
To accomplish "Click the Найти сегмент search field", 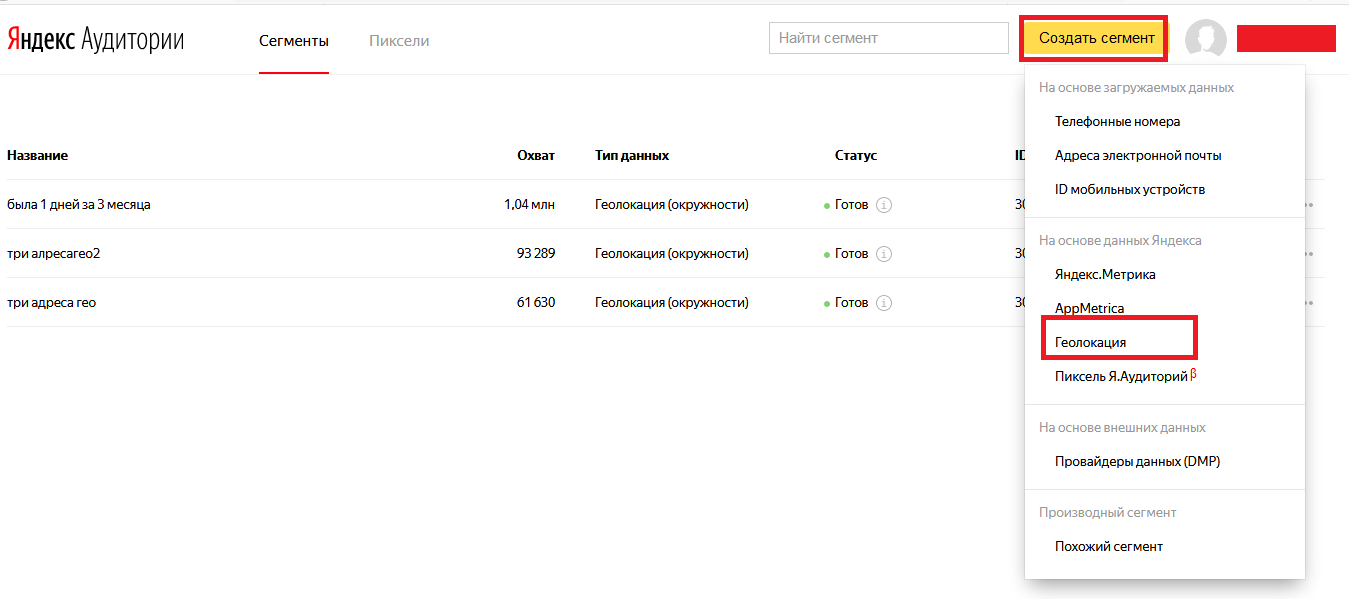I will coord(889,38).
